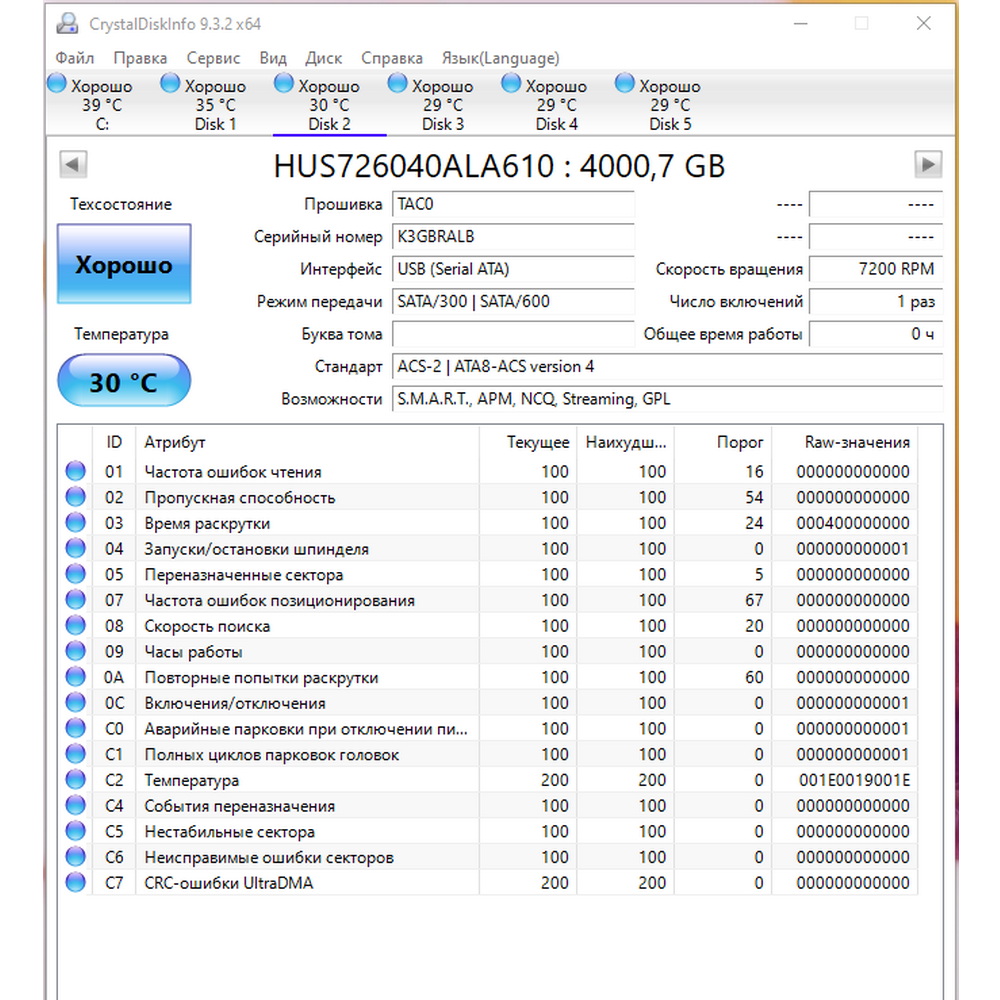Select the 'Время раскрутки' attribute text

(207, 524)
